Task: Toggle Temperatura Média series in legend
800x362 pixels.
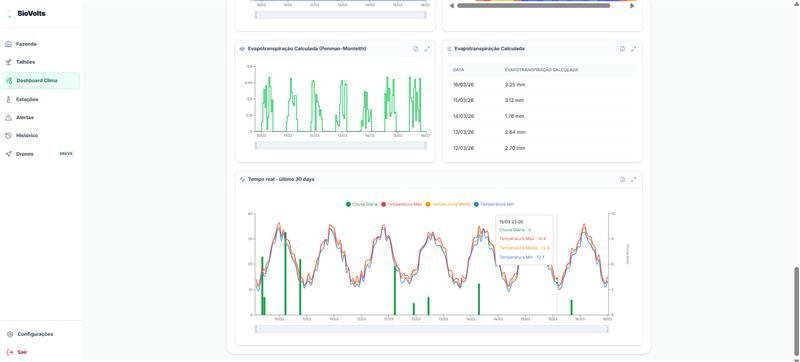Action: 448,204
